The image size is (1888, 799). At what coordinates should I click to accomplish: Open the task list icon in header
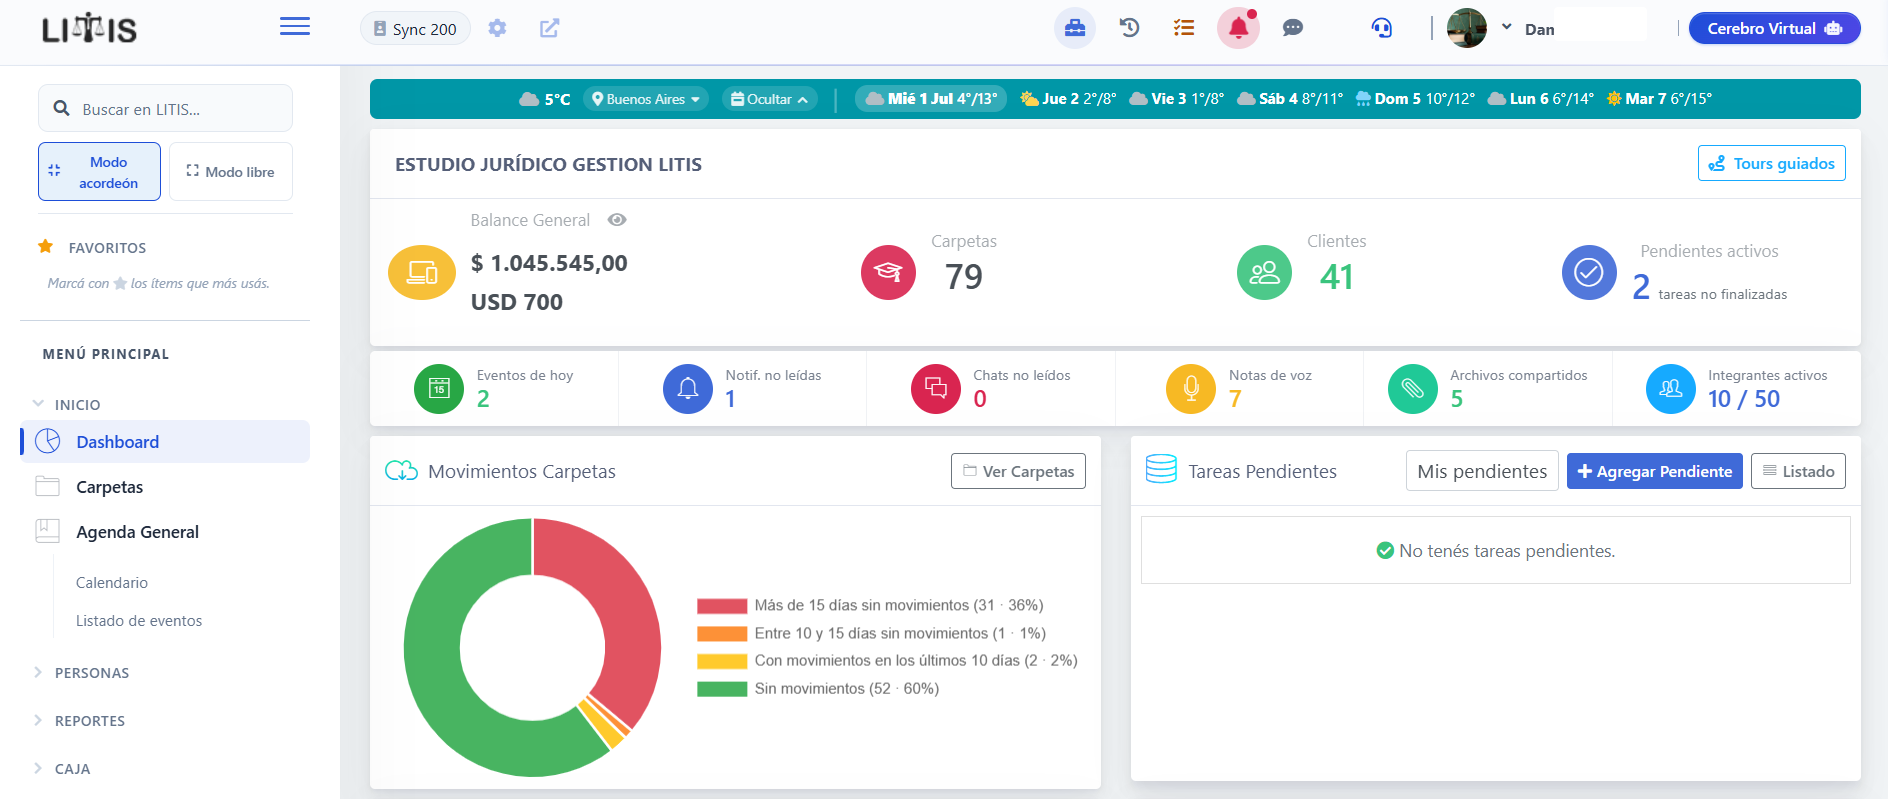1184,28
